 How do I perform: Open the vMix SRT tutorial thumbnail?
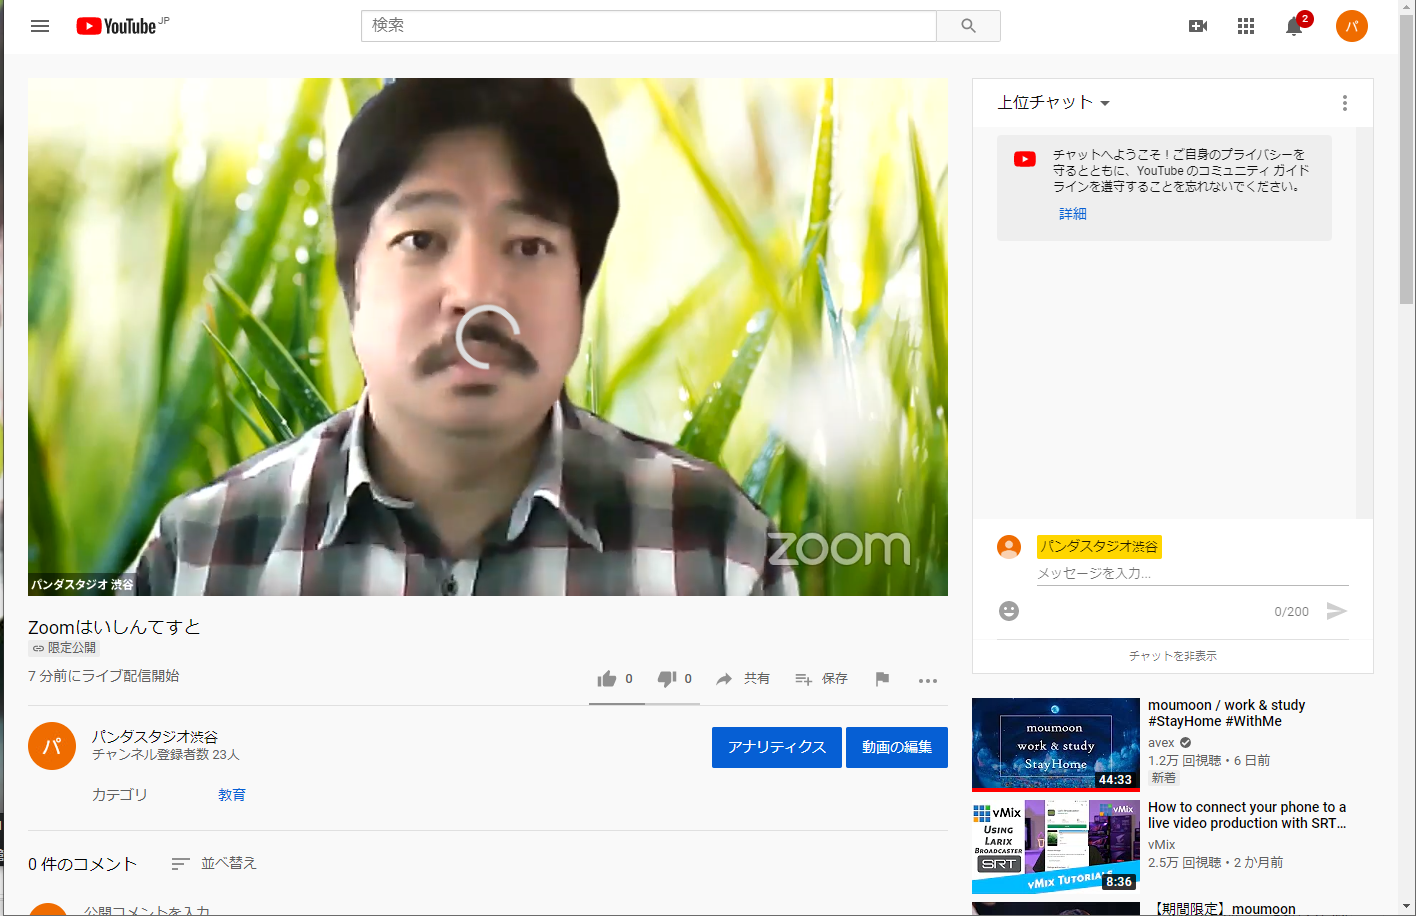[x=1056, y=847]
